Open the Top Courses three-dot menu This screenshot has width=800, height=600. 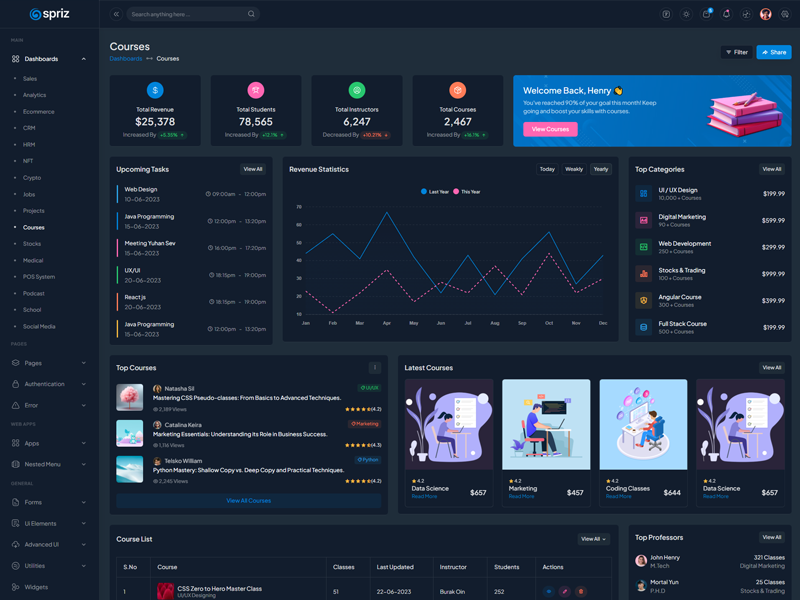[x=375, y=368]
